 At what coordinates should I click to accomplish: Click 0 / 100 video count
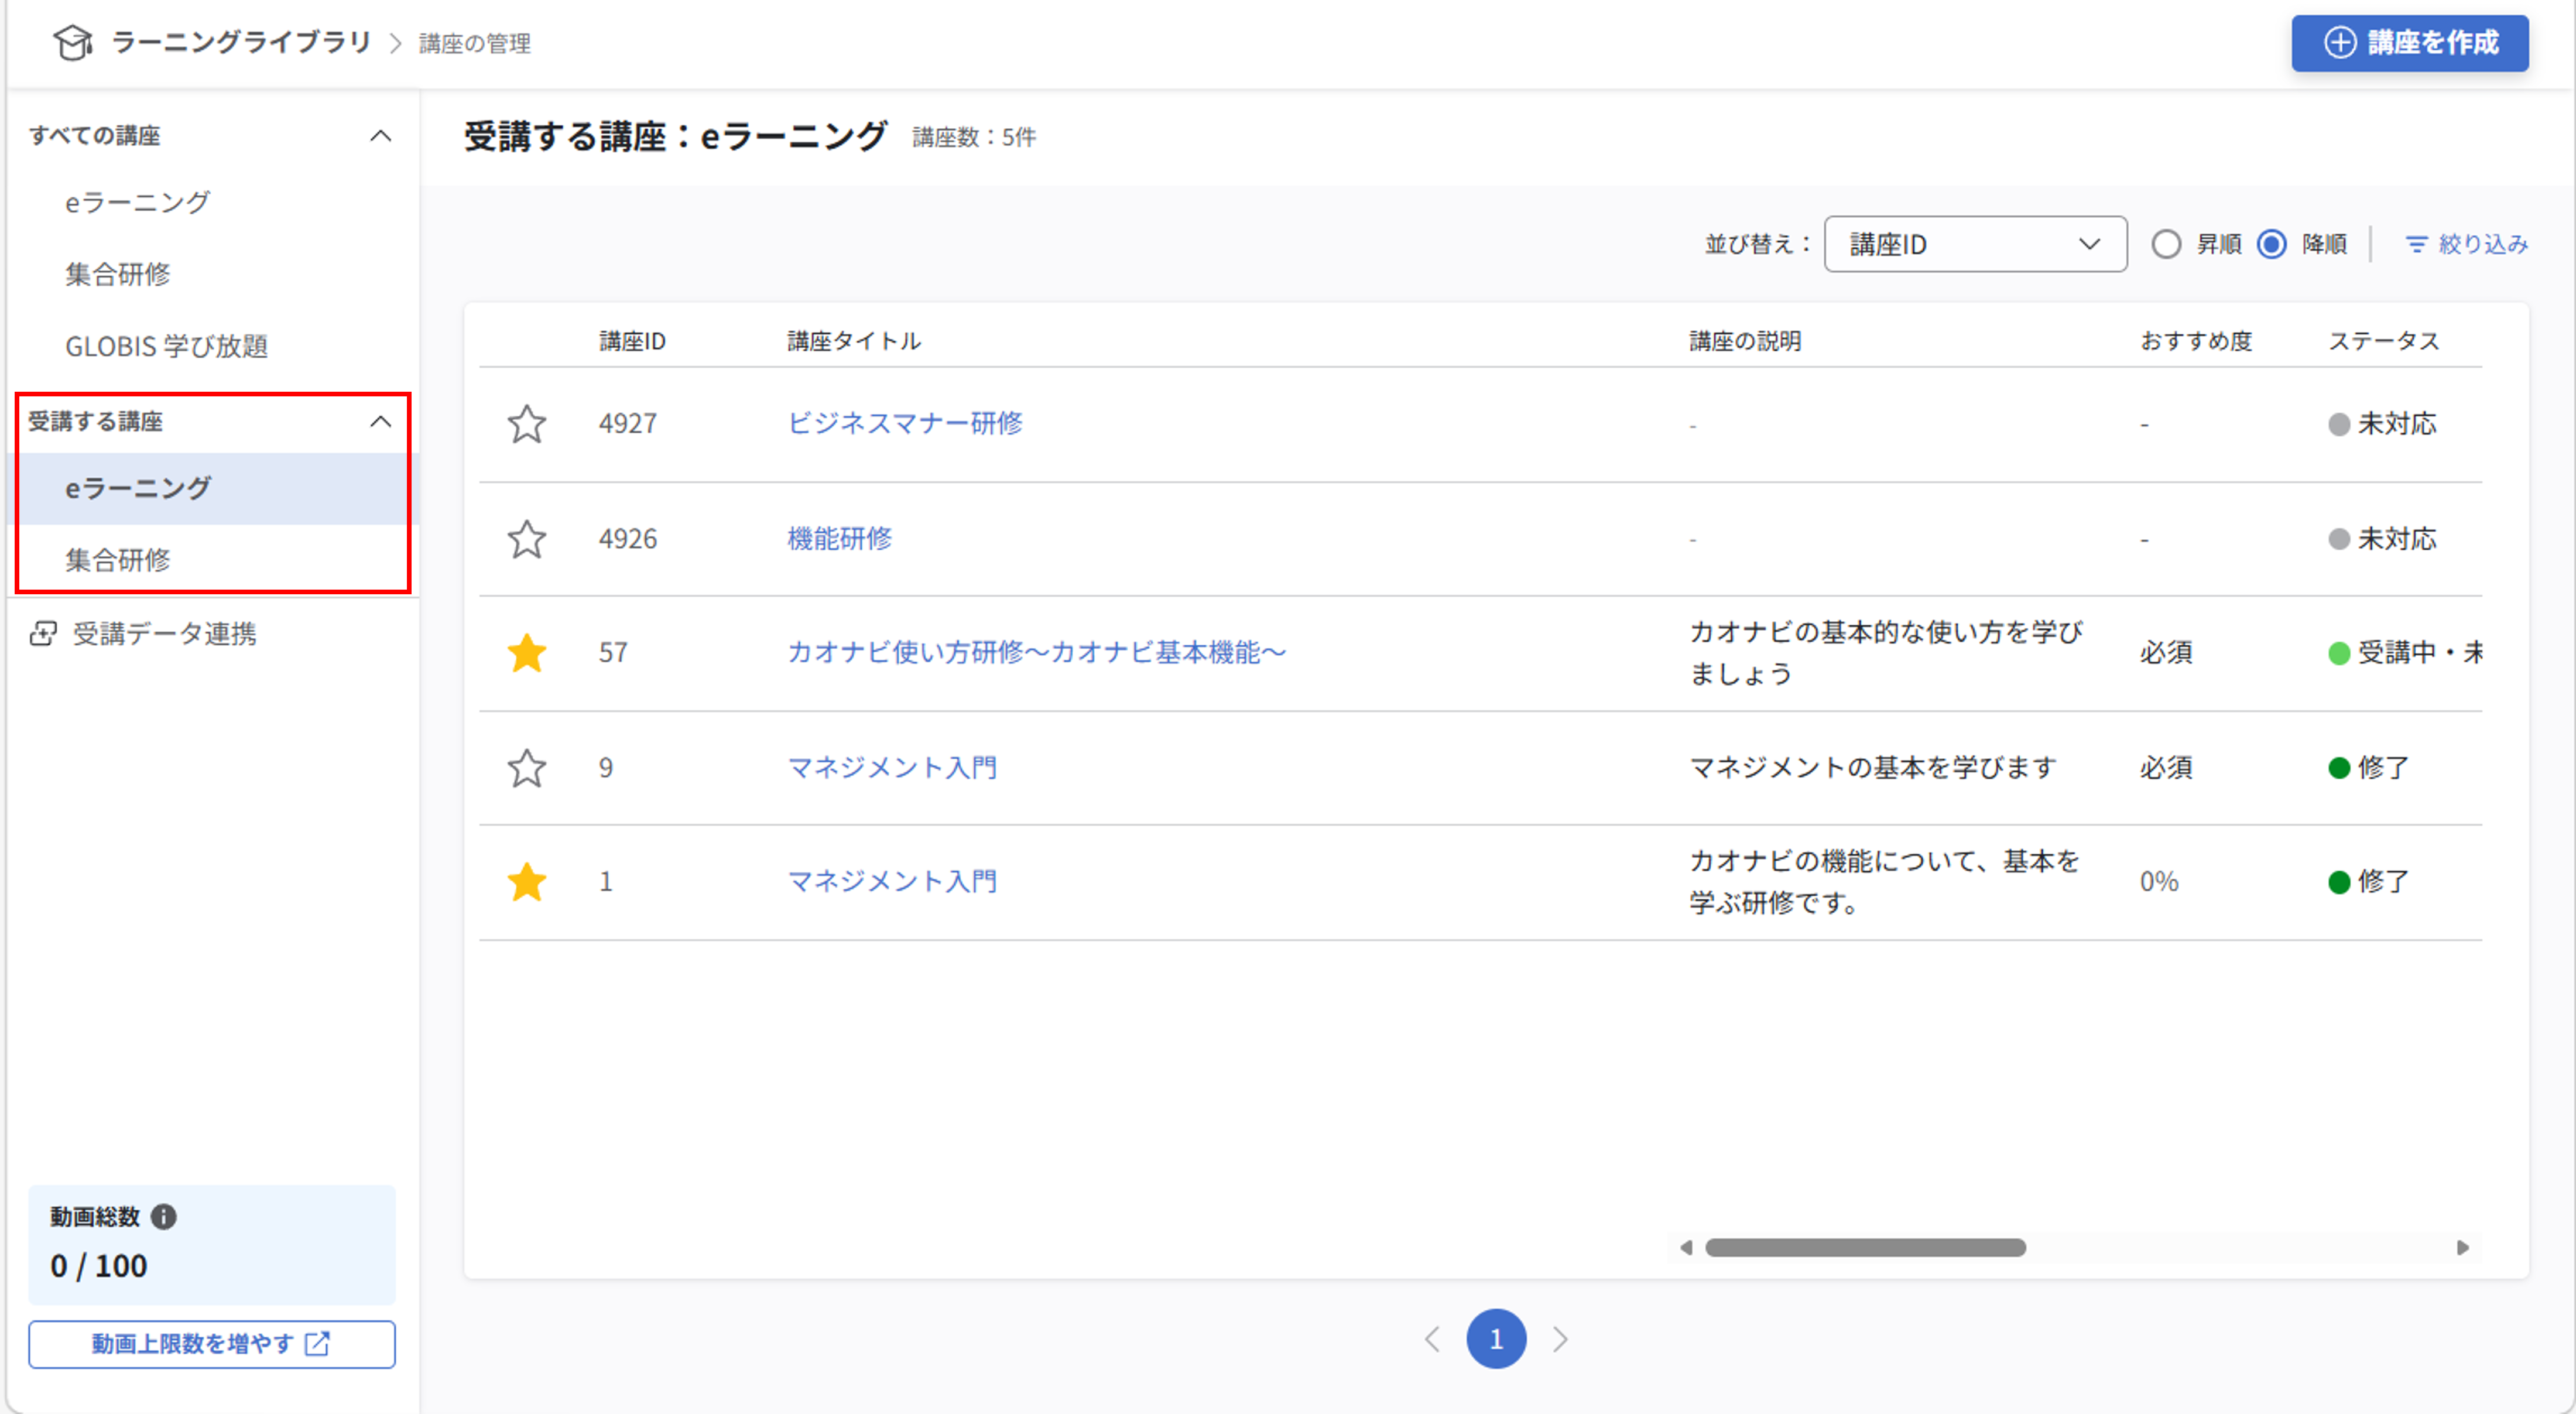99,1266
